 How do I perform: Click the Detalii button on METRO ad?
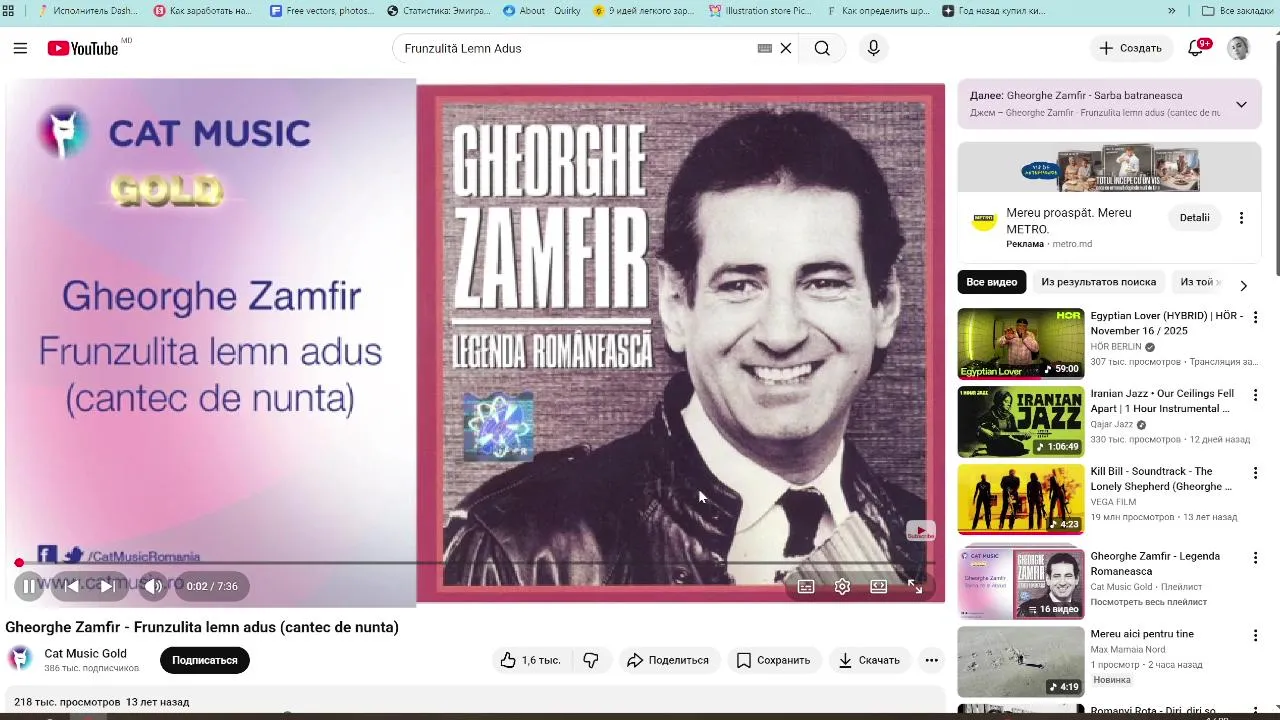tap(1194, 217)
